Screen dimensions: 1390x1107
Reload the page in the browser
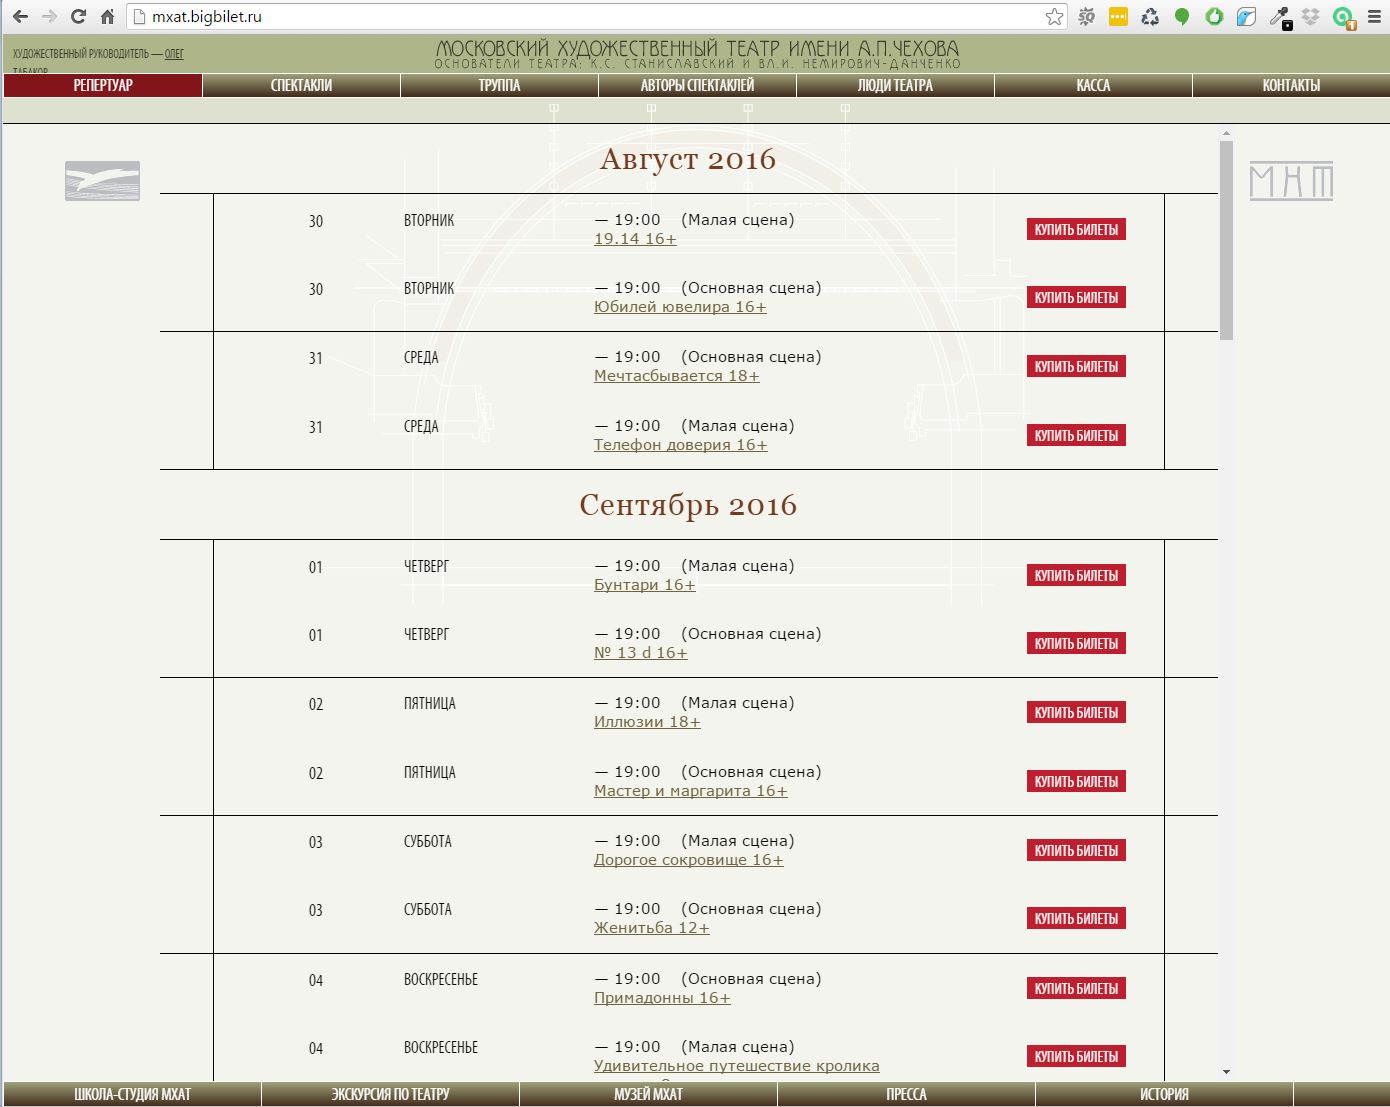click(78, 17)
